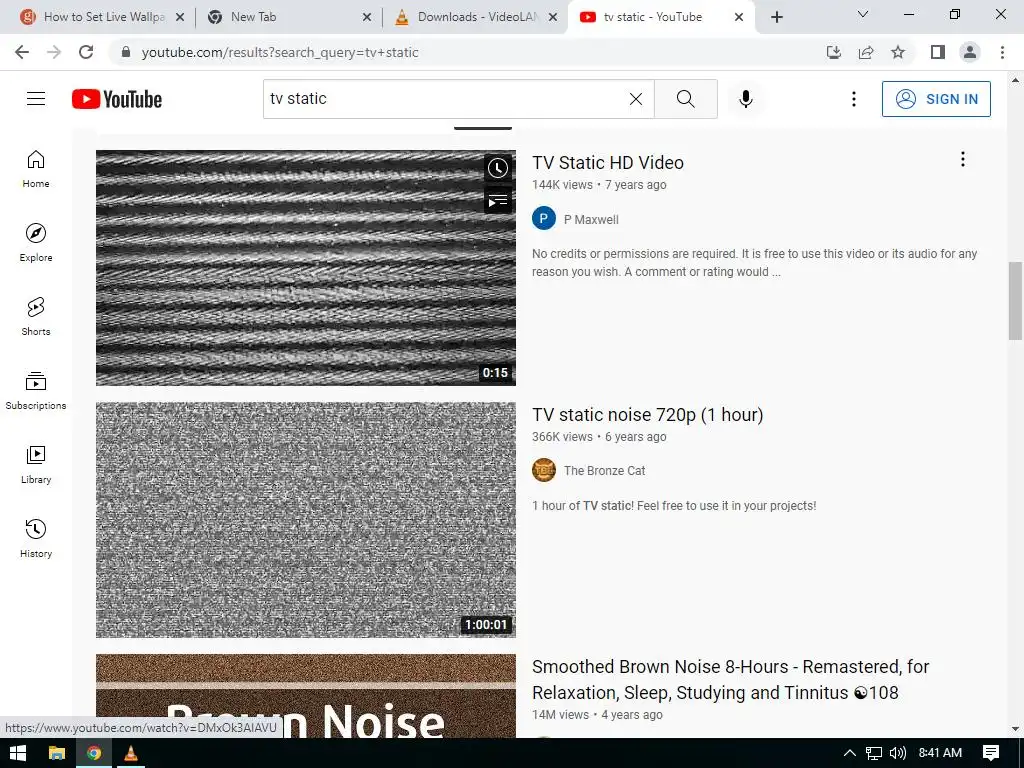Add TV Static HD Video to queue
This screenshot has height=768, width=1024.
pyautogui.click(x=498, y=200)
